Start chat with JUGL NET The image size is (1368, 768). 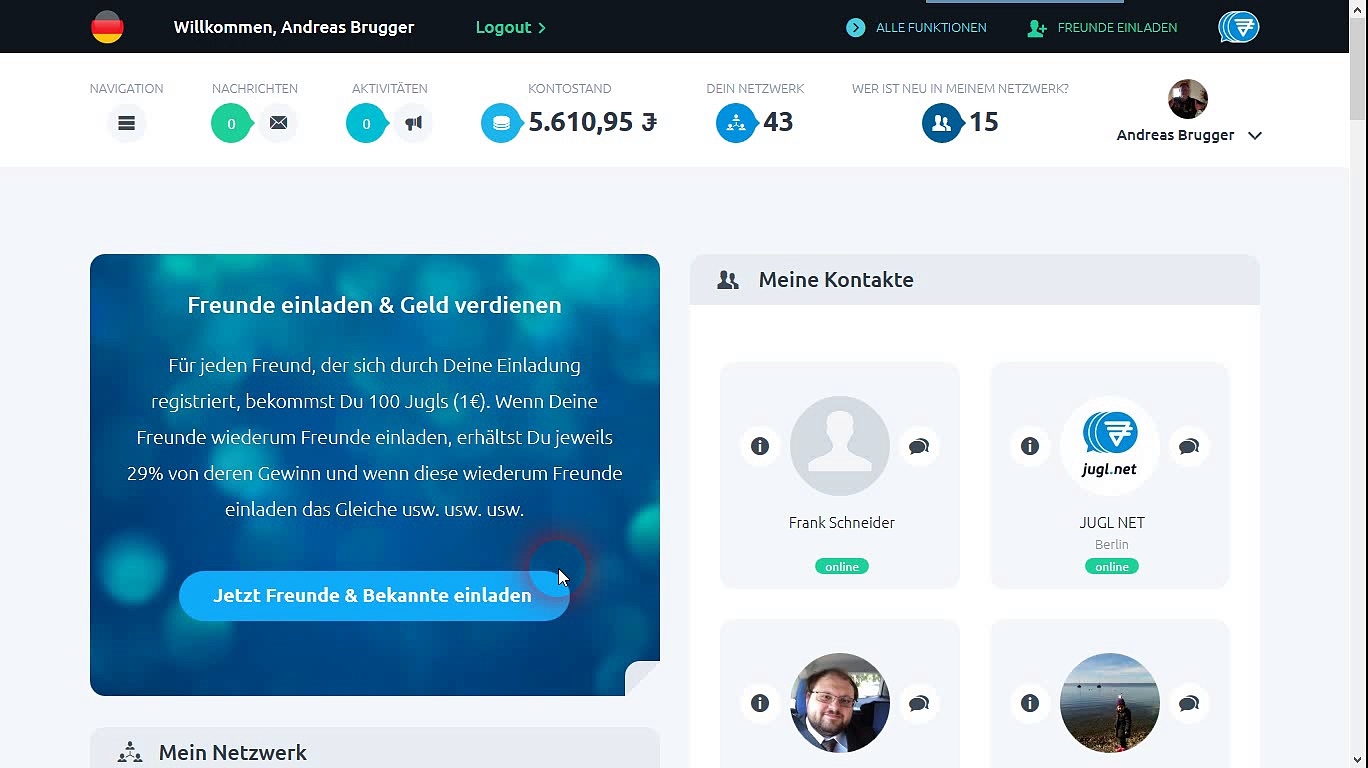coord(1188,446)
